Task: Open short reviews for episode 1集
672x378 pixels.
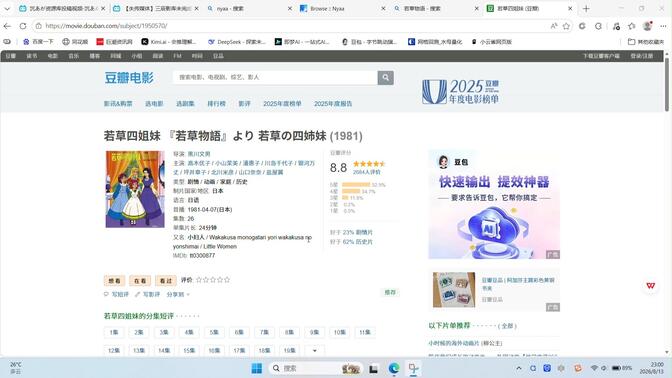Action: [x=114, y=332]
